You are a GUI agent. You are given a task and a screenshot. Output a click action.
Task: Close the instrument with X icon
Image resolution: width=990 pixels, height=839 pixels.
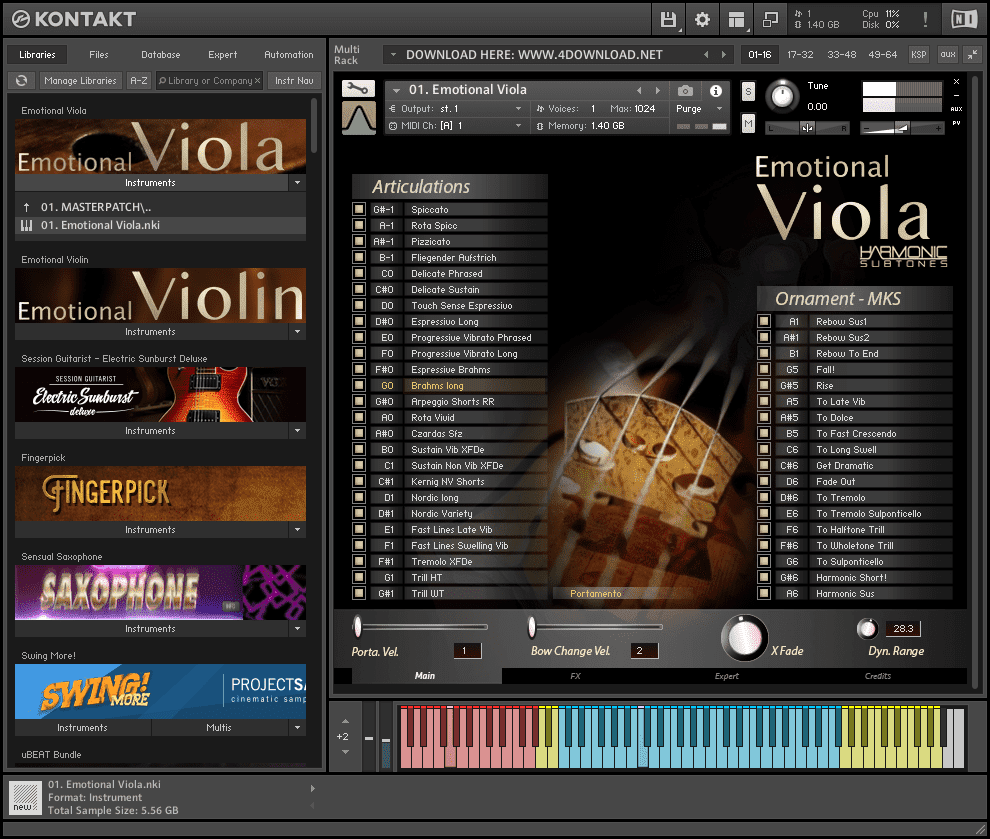click(x=957, y=81)
